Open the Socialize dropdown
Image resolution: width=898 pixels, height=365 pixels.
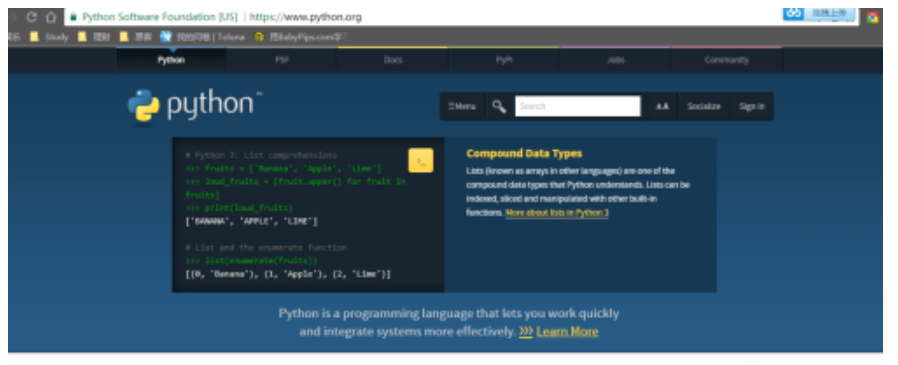click(703, 106)
